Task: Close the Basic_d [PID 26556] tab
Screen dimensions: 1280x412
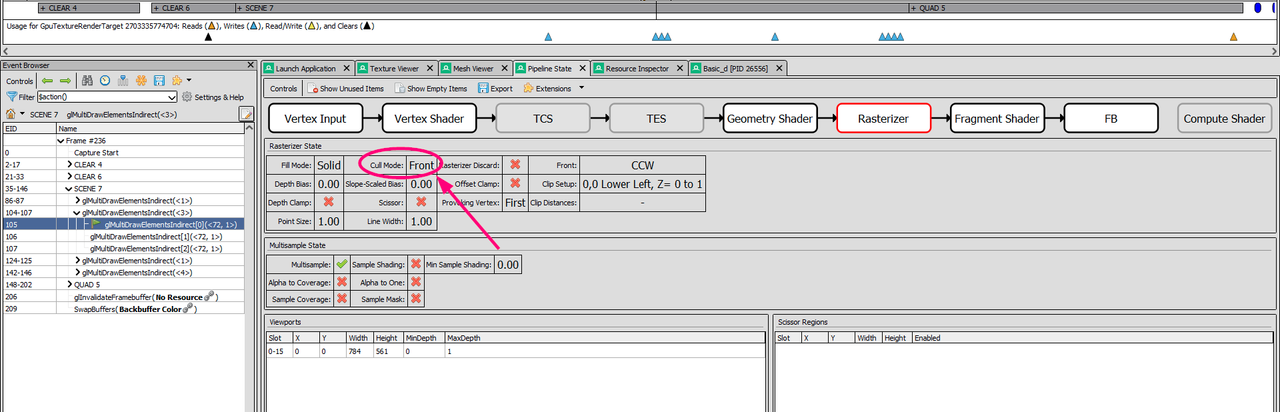Action: click(778, 69)
